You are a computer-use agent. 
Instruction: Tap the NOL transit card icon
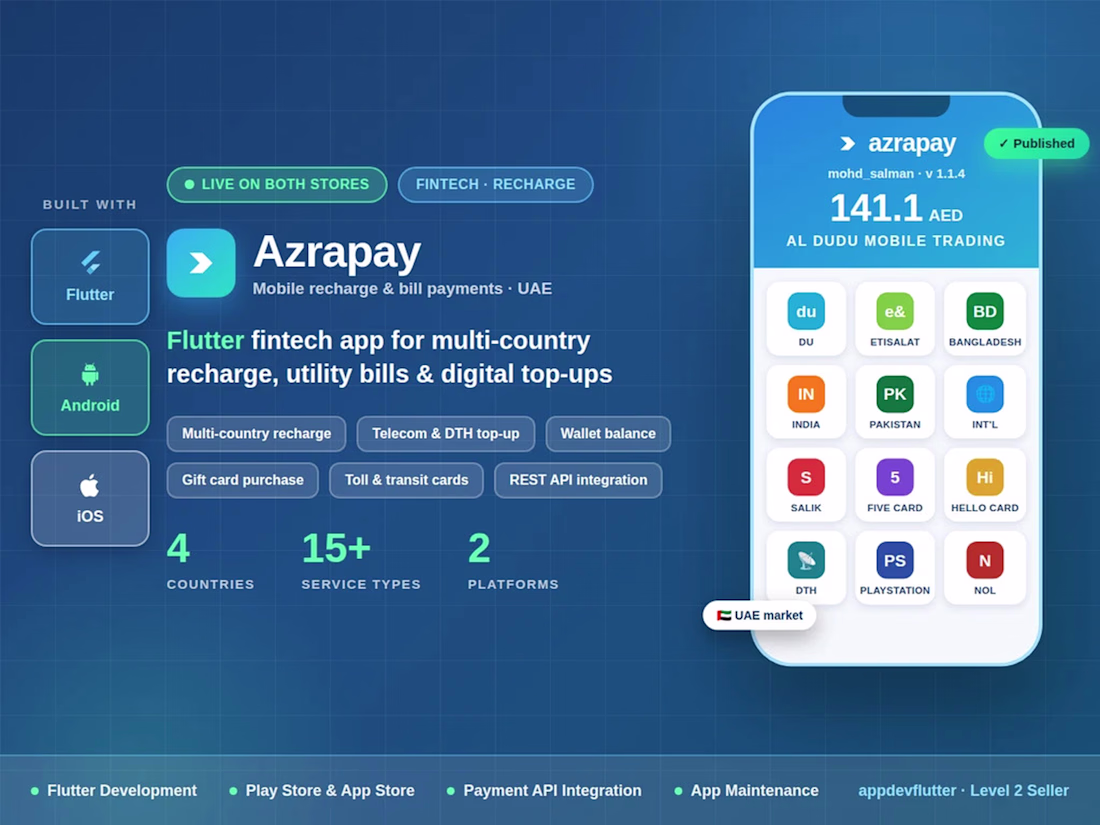click(x=984, y=561)
